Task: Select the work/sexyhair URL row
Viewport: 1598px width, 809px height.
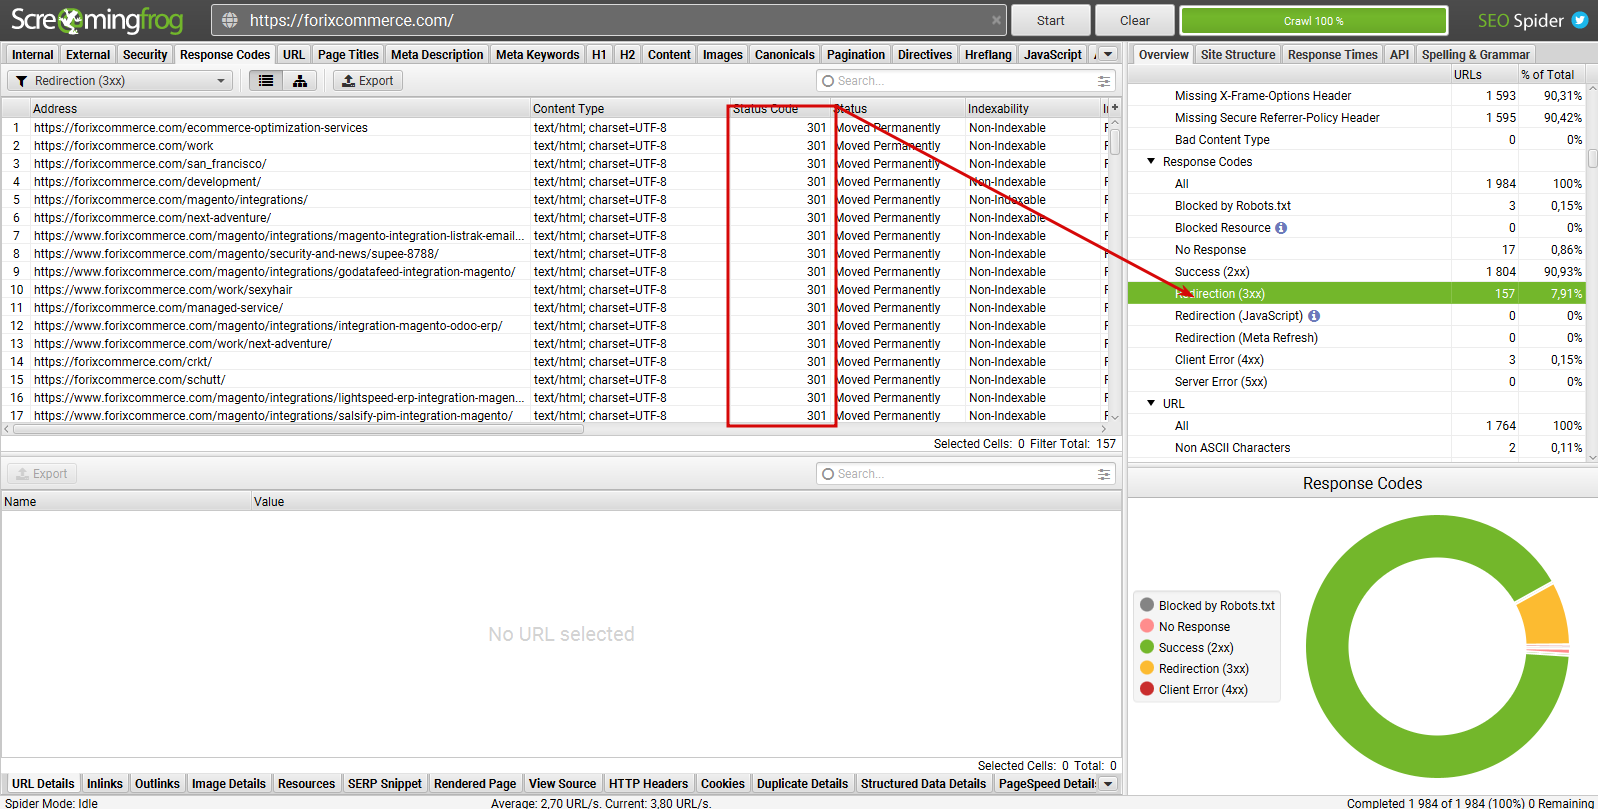Action: point(555,290)
